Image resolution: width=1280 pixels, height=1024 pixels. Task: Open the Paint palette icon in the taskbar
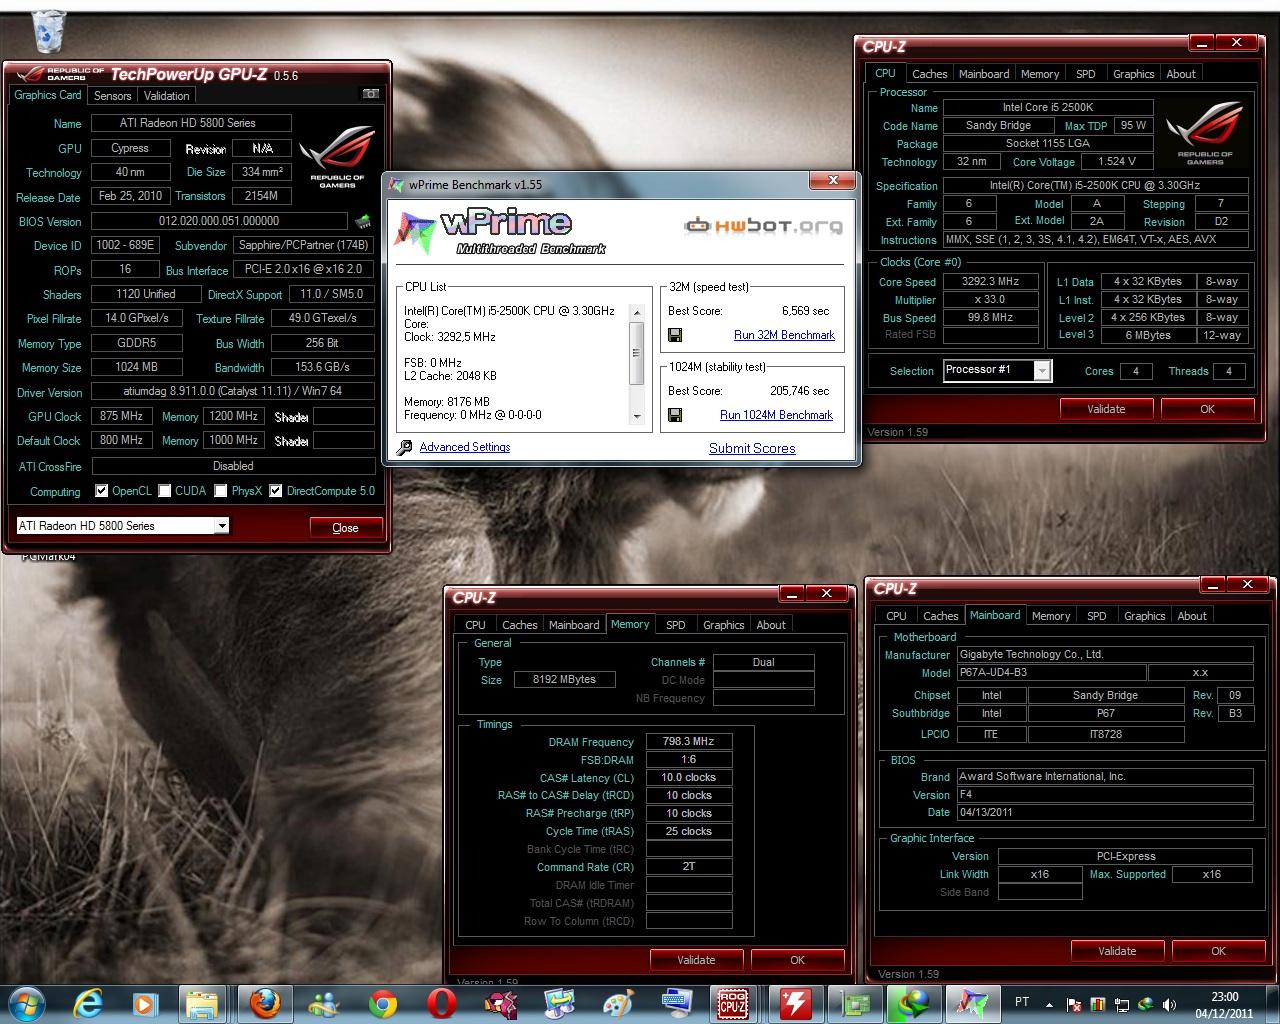coord(618,1003)
